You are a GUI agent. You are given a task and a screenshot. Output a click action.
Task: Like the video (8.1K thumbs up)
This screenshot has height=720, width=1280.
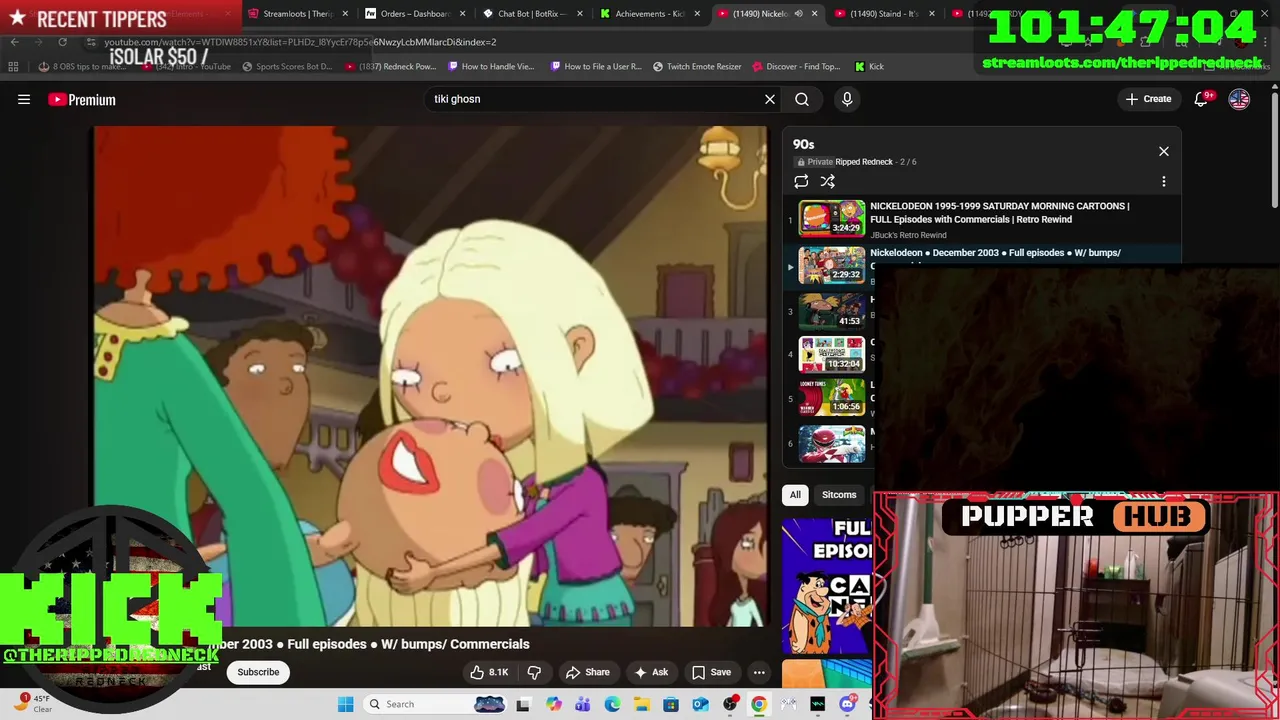click(x=490, y=672)
